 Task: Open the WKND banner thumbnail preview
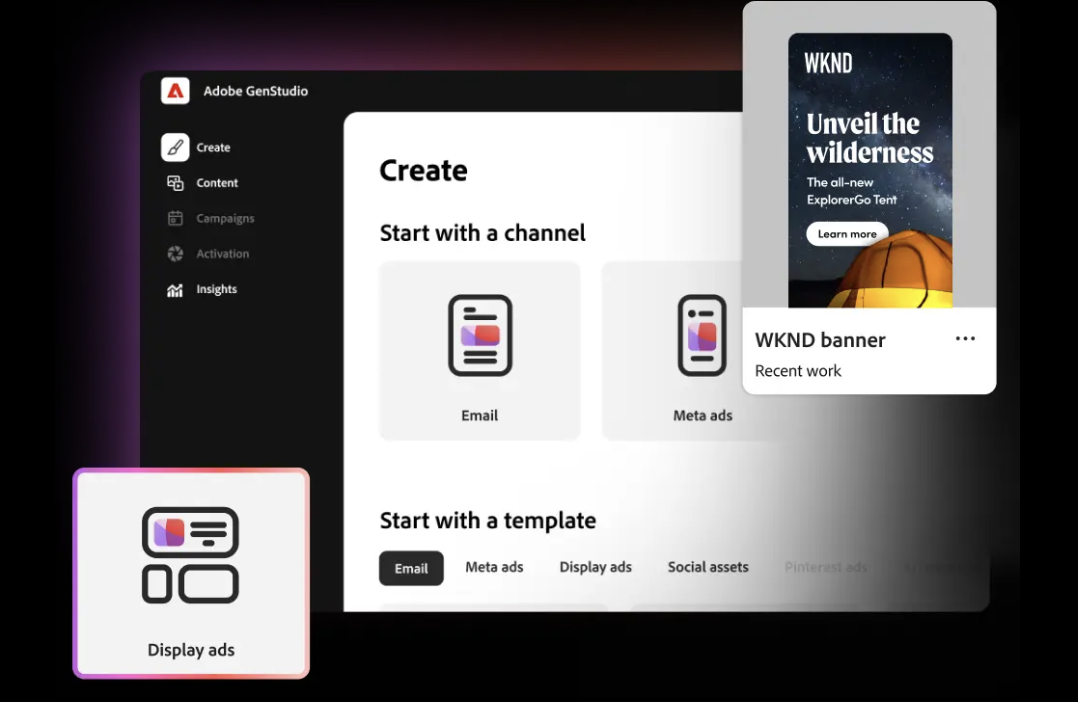pos(870,170)
